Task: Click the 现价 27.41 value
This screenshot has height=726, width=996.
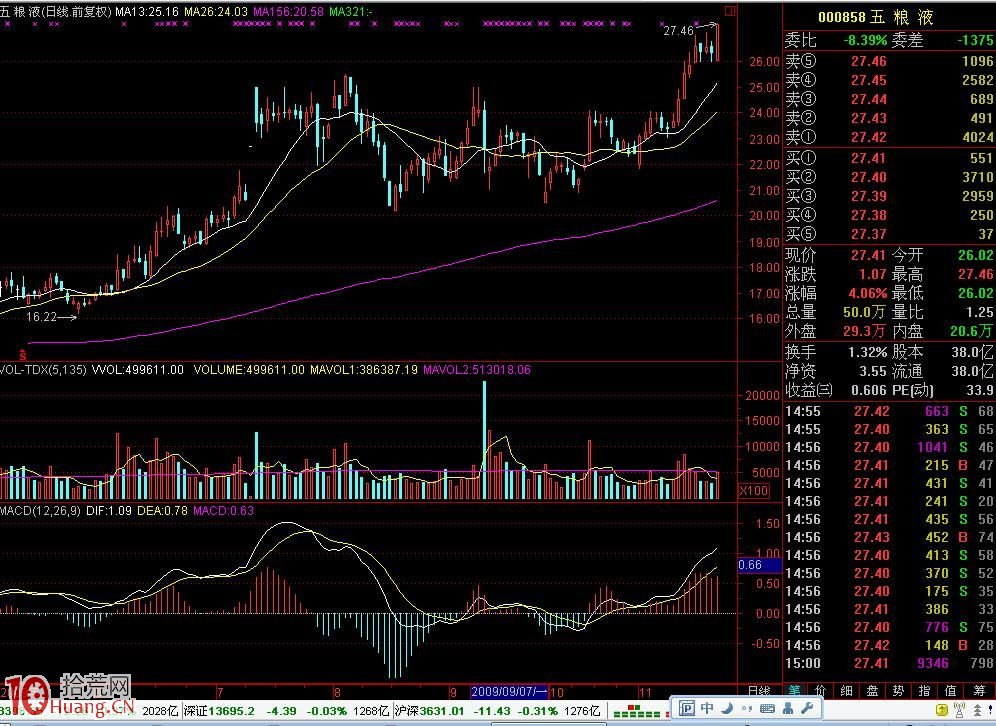Action: click(x=868, y=255)
